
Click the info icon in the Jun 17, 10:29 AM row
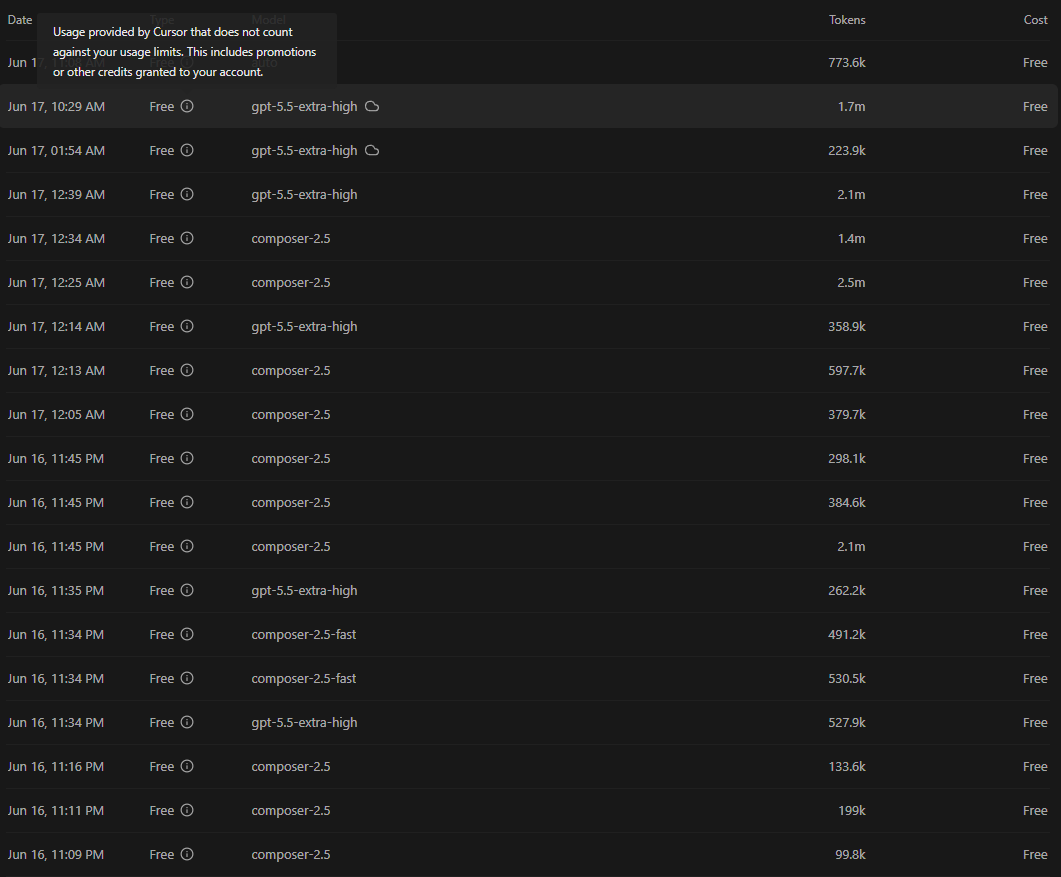click(x=187, y=106)
